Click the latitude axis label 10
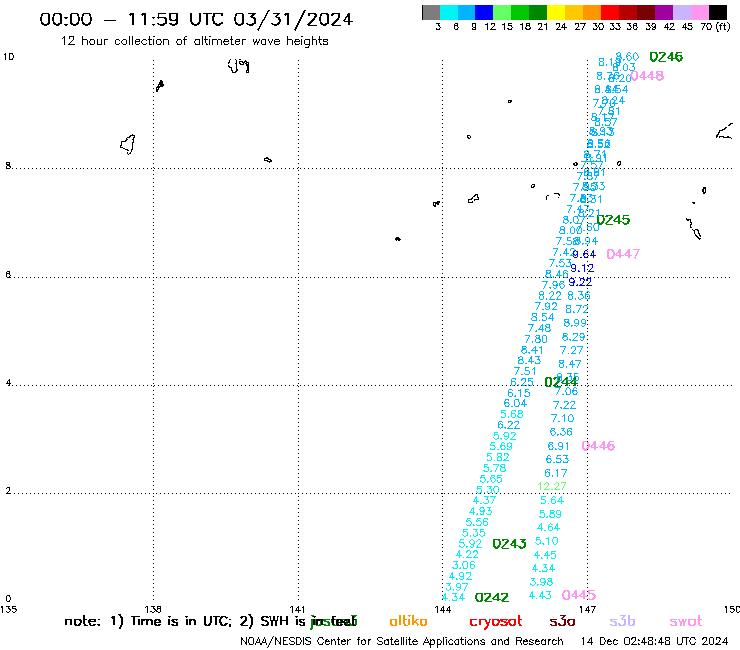The image size is (740, 650). 8,57
